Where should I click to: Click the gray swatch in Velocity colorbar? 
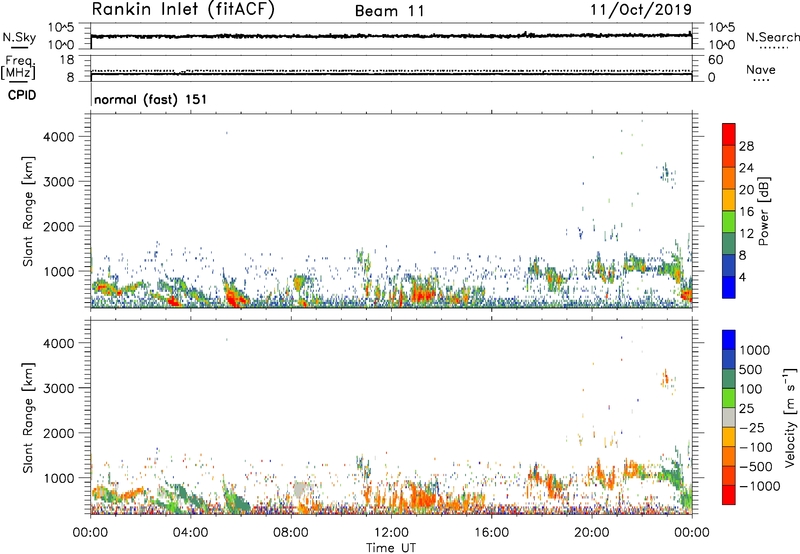pyautogui.click(x=729, y=417)
